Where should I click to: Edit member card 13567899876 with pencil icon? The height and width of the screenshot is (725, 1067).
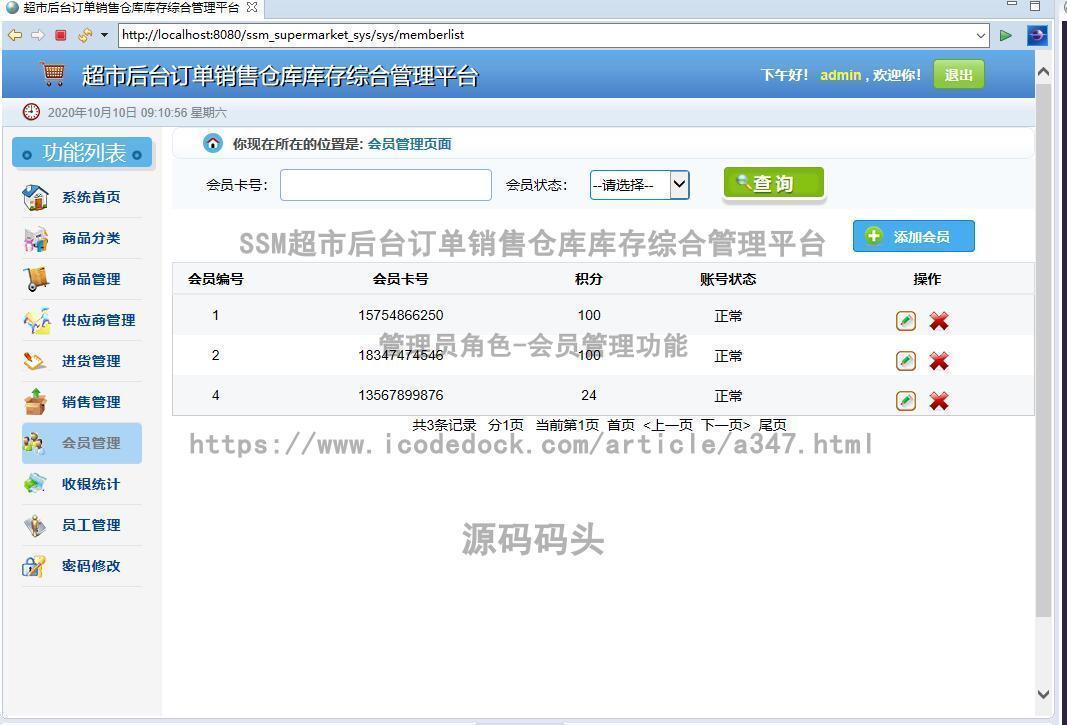(905, 401)
